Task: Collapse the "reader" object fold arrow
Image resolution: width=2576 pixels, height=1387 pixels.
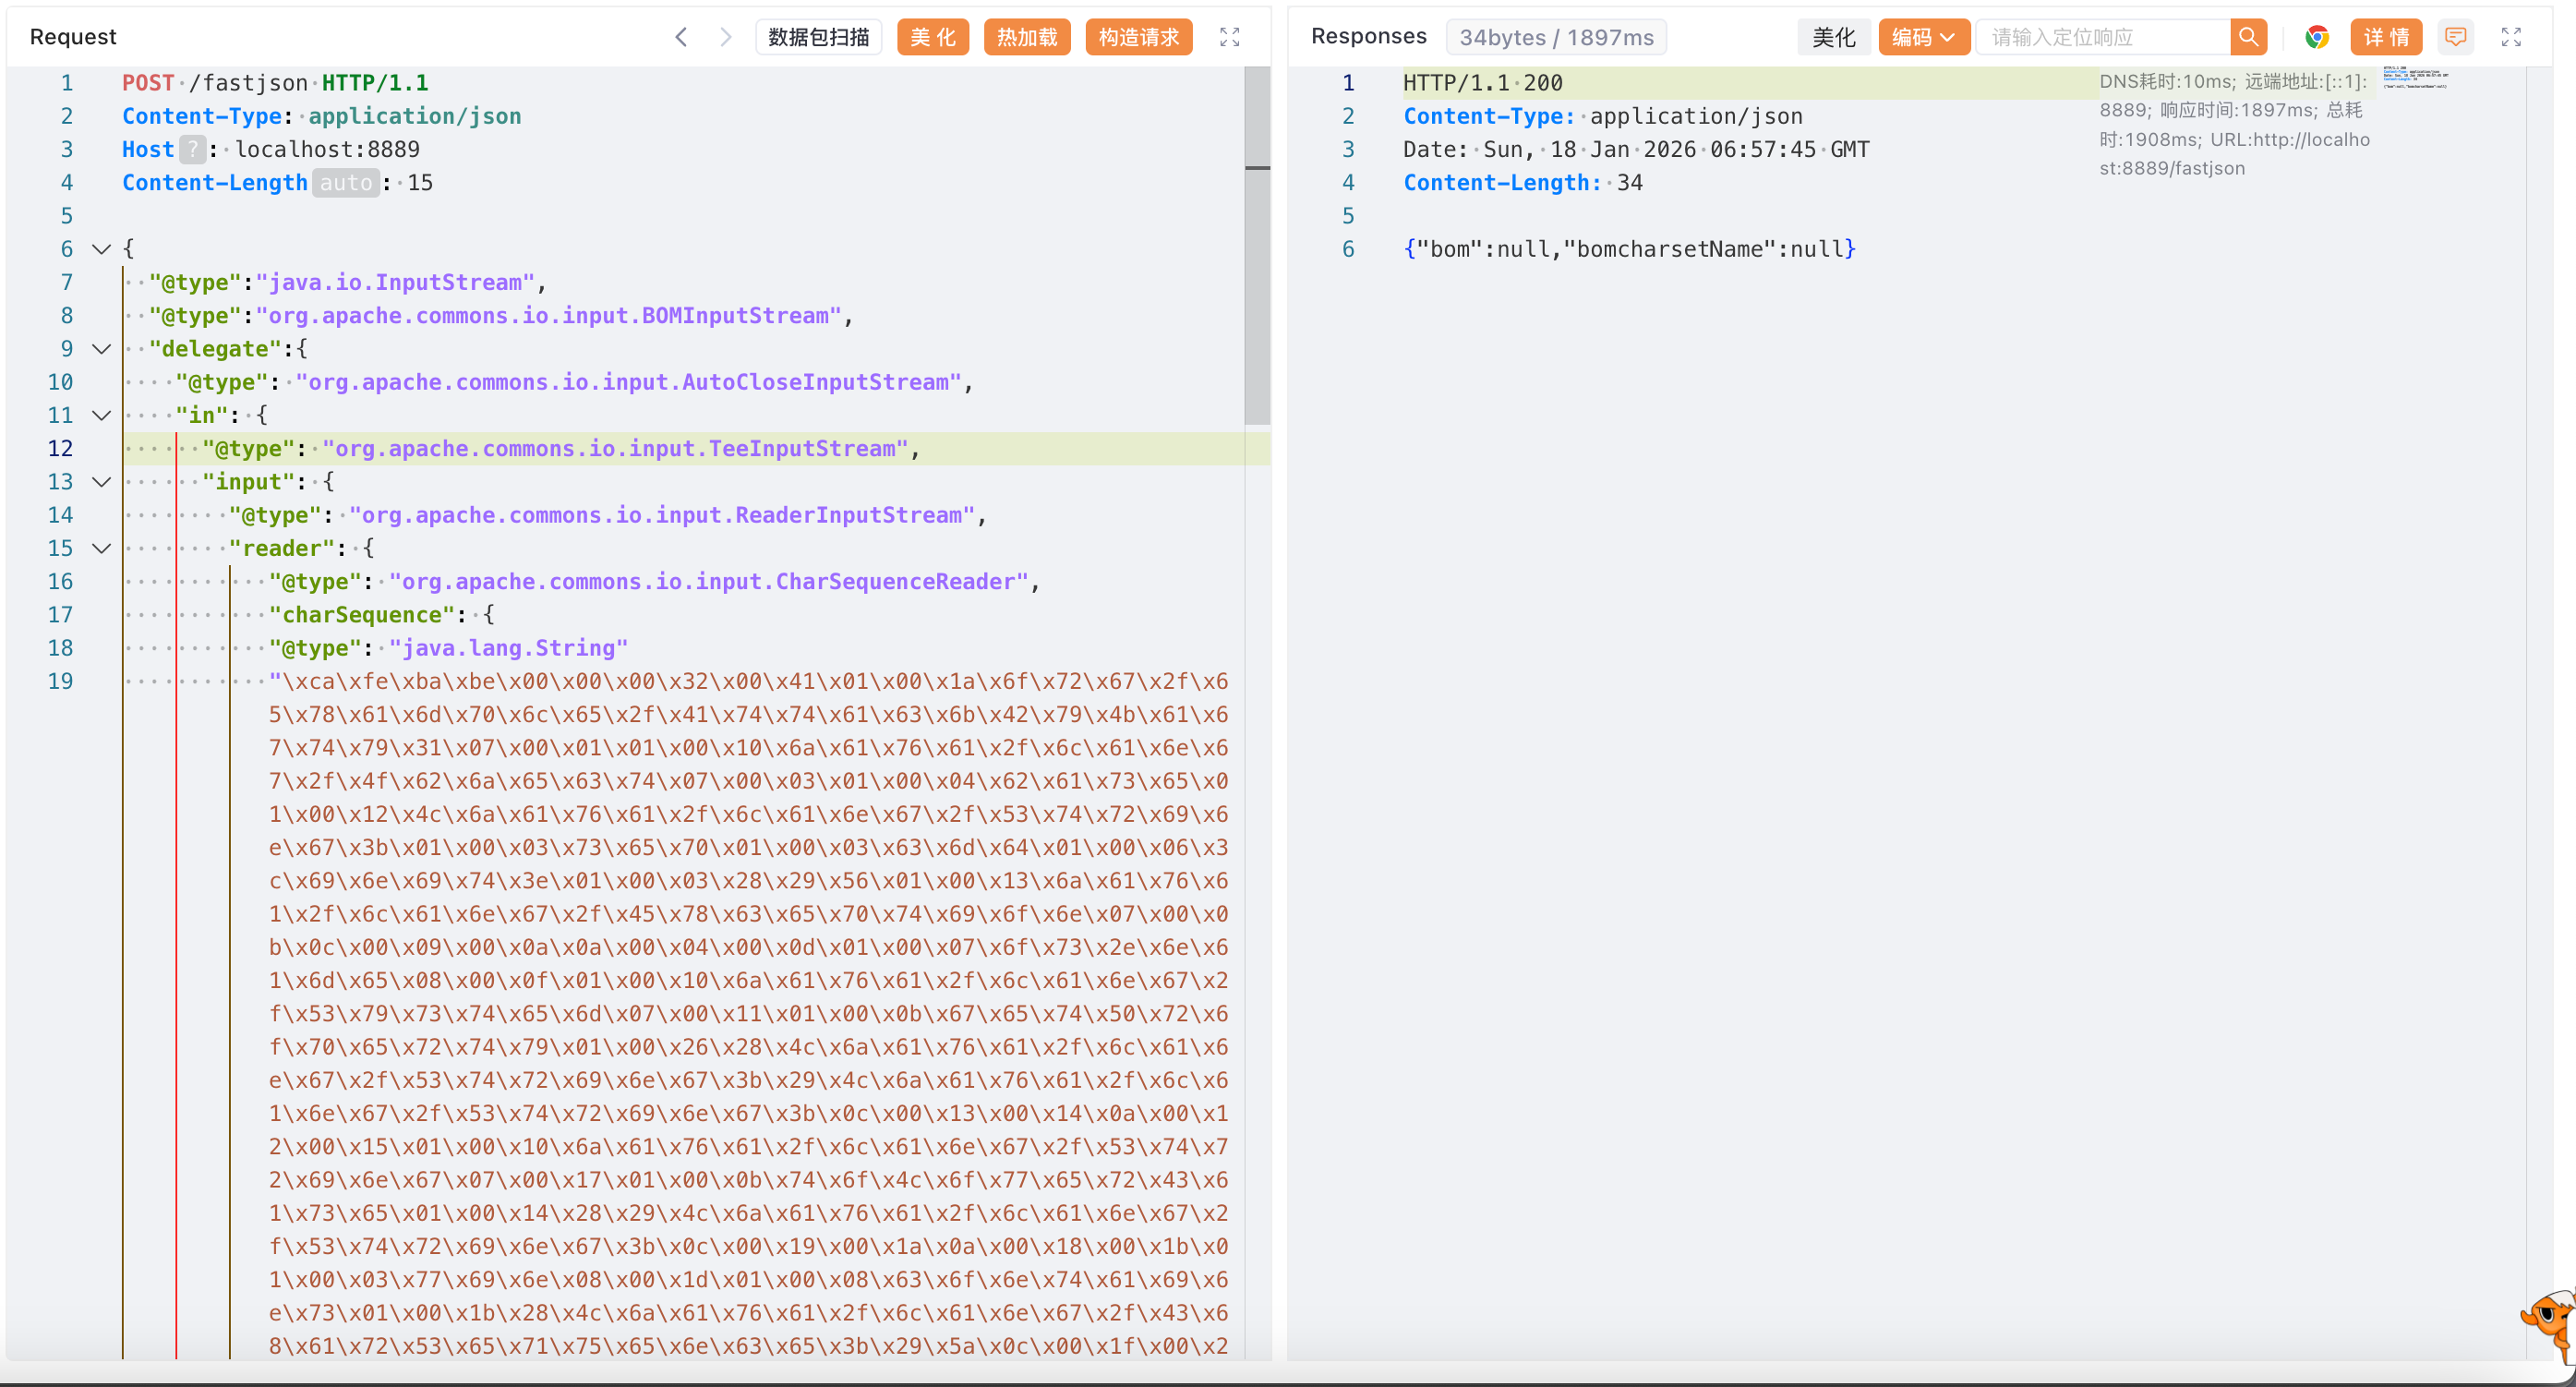Action: [x=101, y=548]
